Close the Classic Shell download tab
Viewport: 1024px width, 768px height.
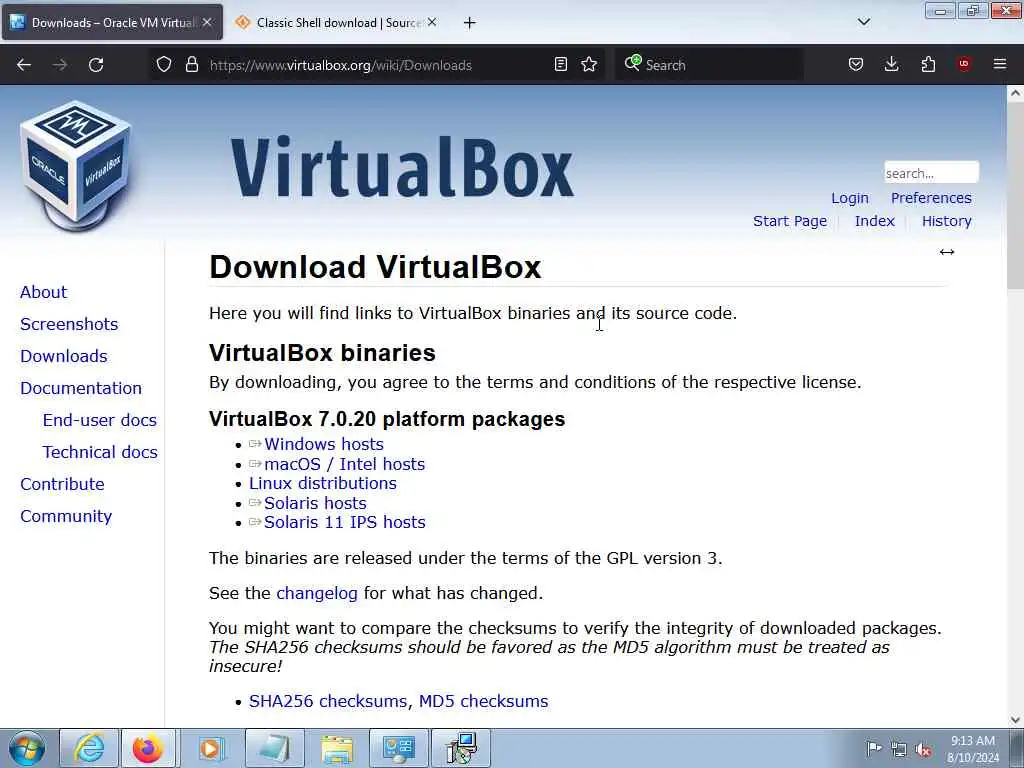(x=432, y=22)
